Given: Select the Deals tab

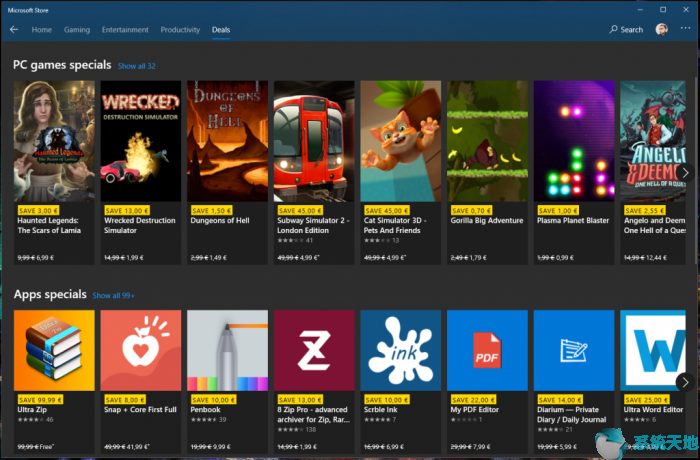Looking at the screenshot, I should [221, 29].
